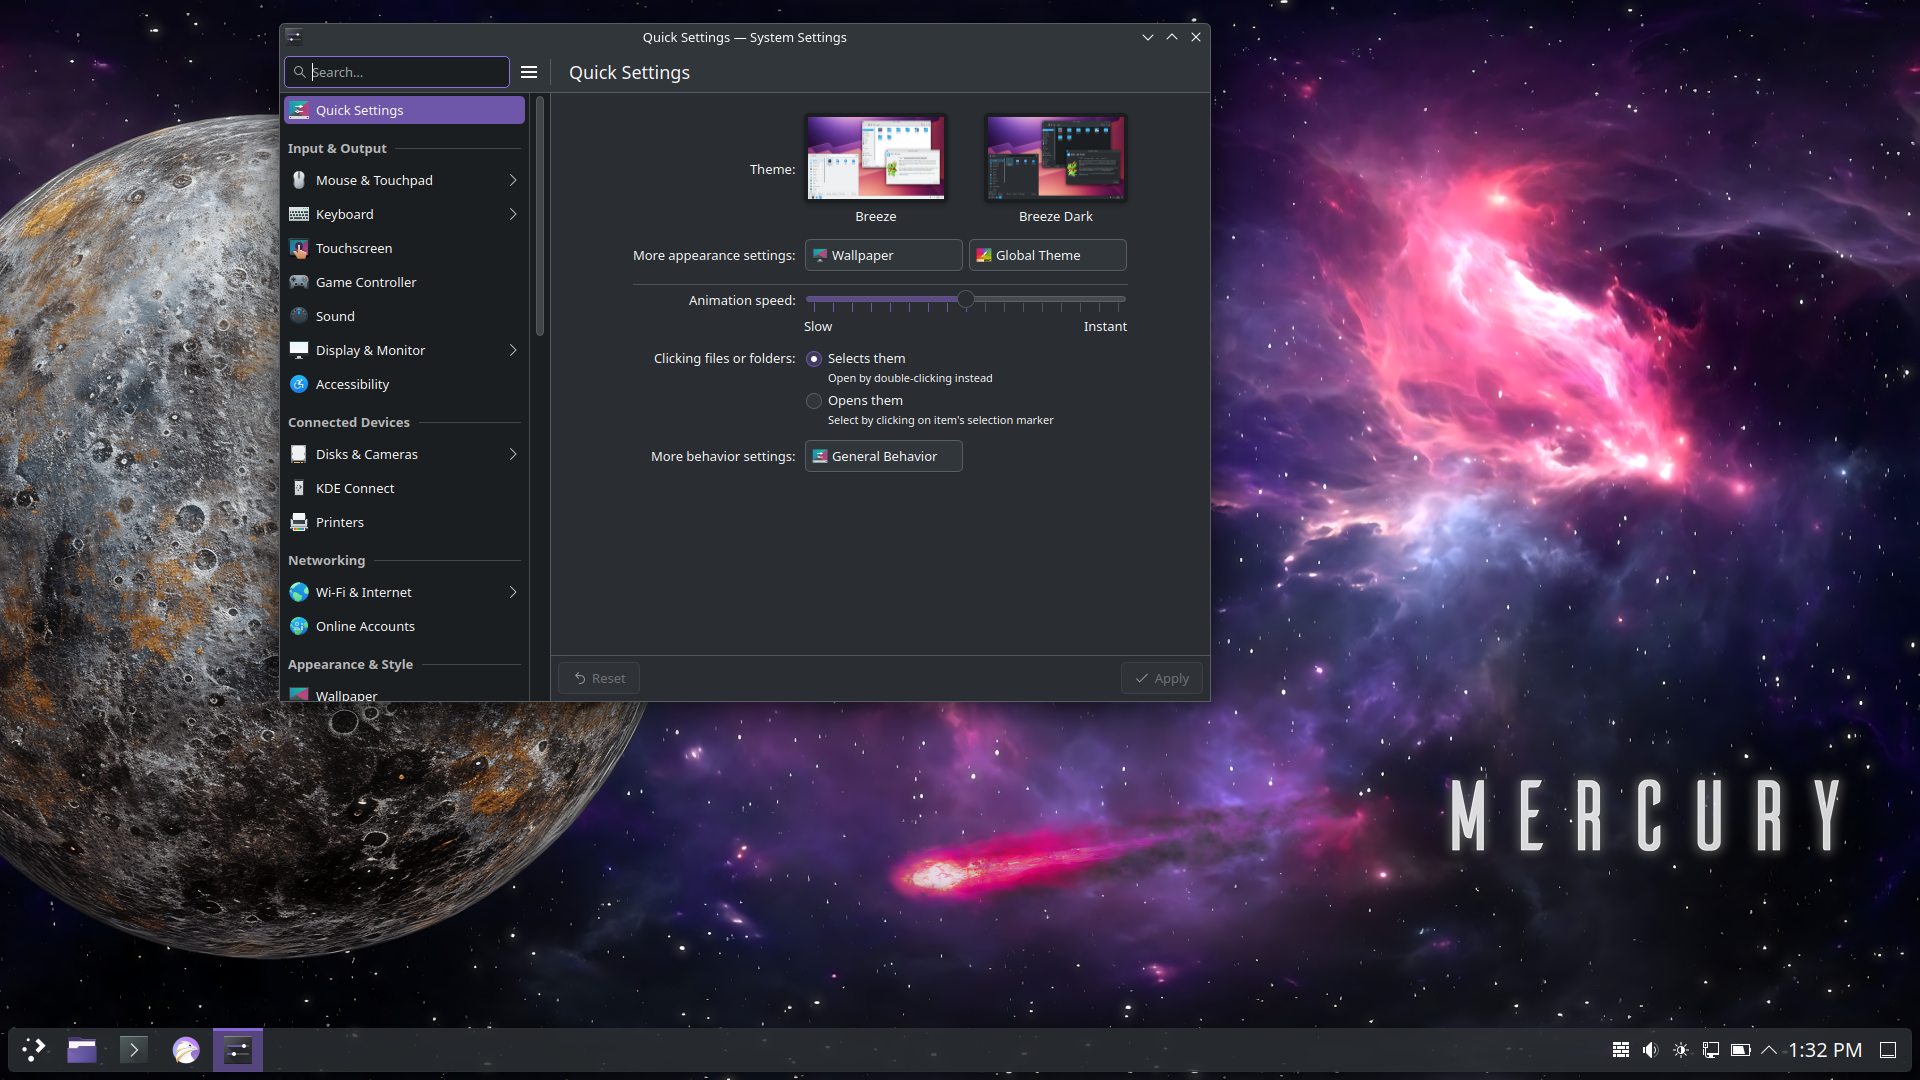Open the web browser taskbar icon

(186, 1050)
